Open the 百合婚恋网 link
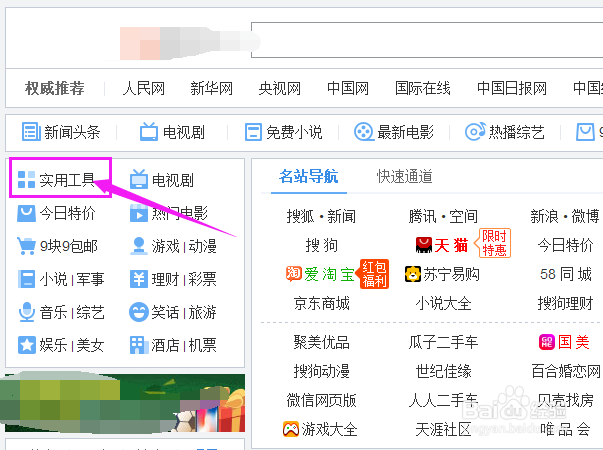The height and width of the screenshot is (450, 603). point(566,371)
